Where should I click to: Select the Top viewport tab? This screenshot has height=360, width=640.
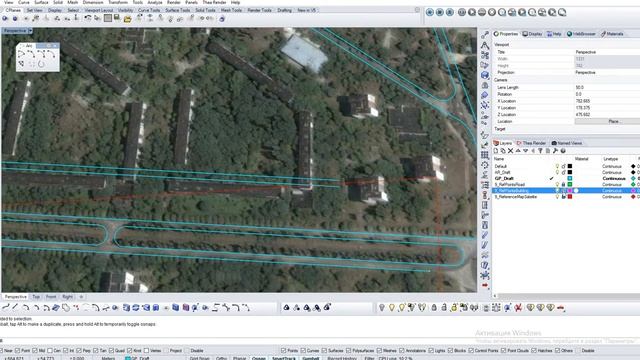coord(36,297)
